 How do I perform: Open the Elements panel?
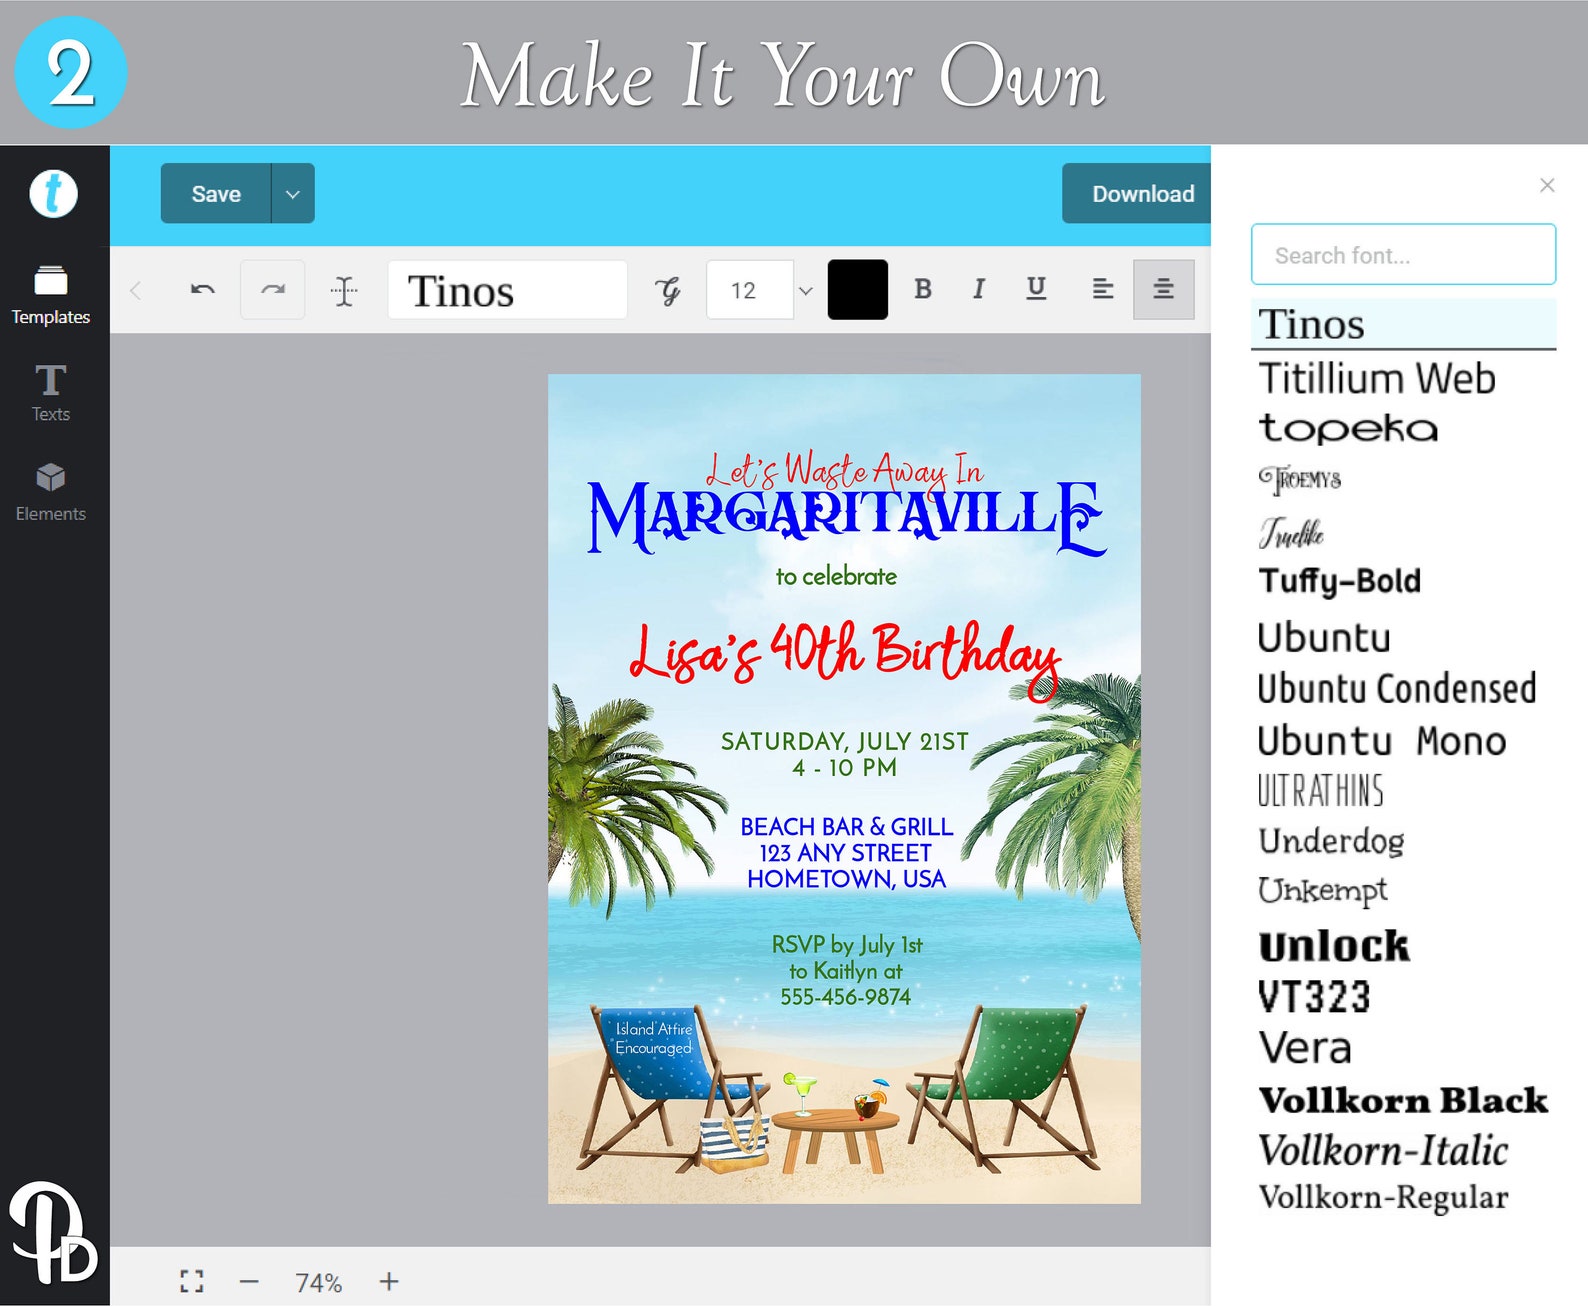coord(51,492)
